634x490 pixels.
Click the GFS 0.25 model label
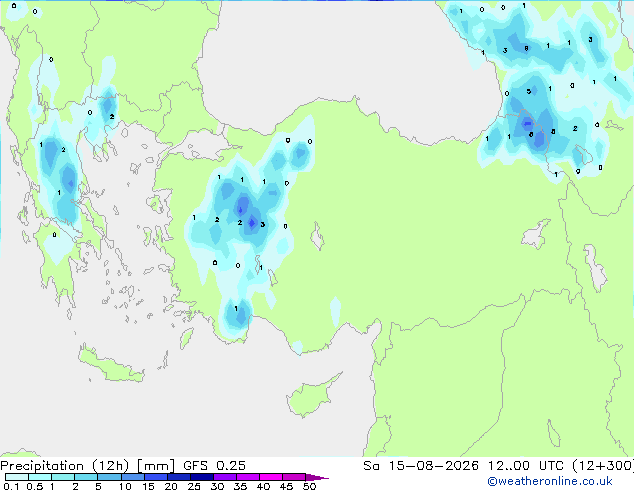coord(214,466)
